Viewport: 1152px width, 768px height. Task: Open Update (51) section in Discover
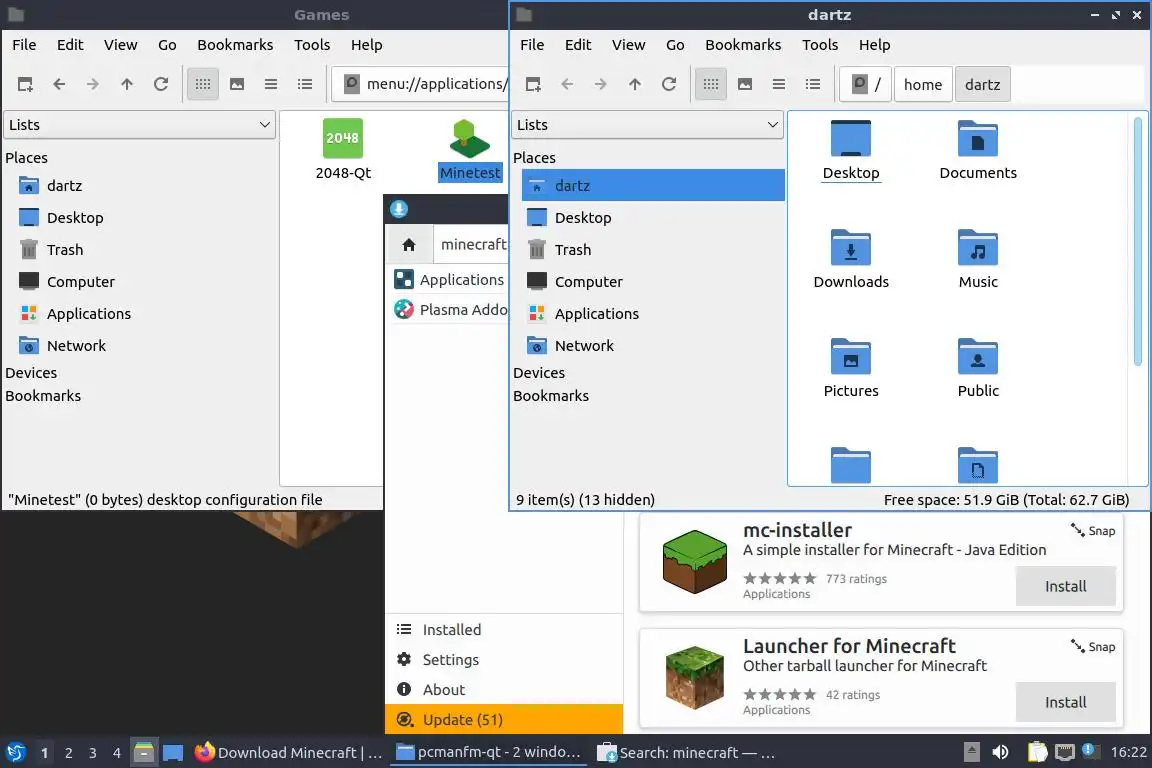pos(504,719)
